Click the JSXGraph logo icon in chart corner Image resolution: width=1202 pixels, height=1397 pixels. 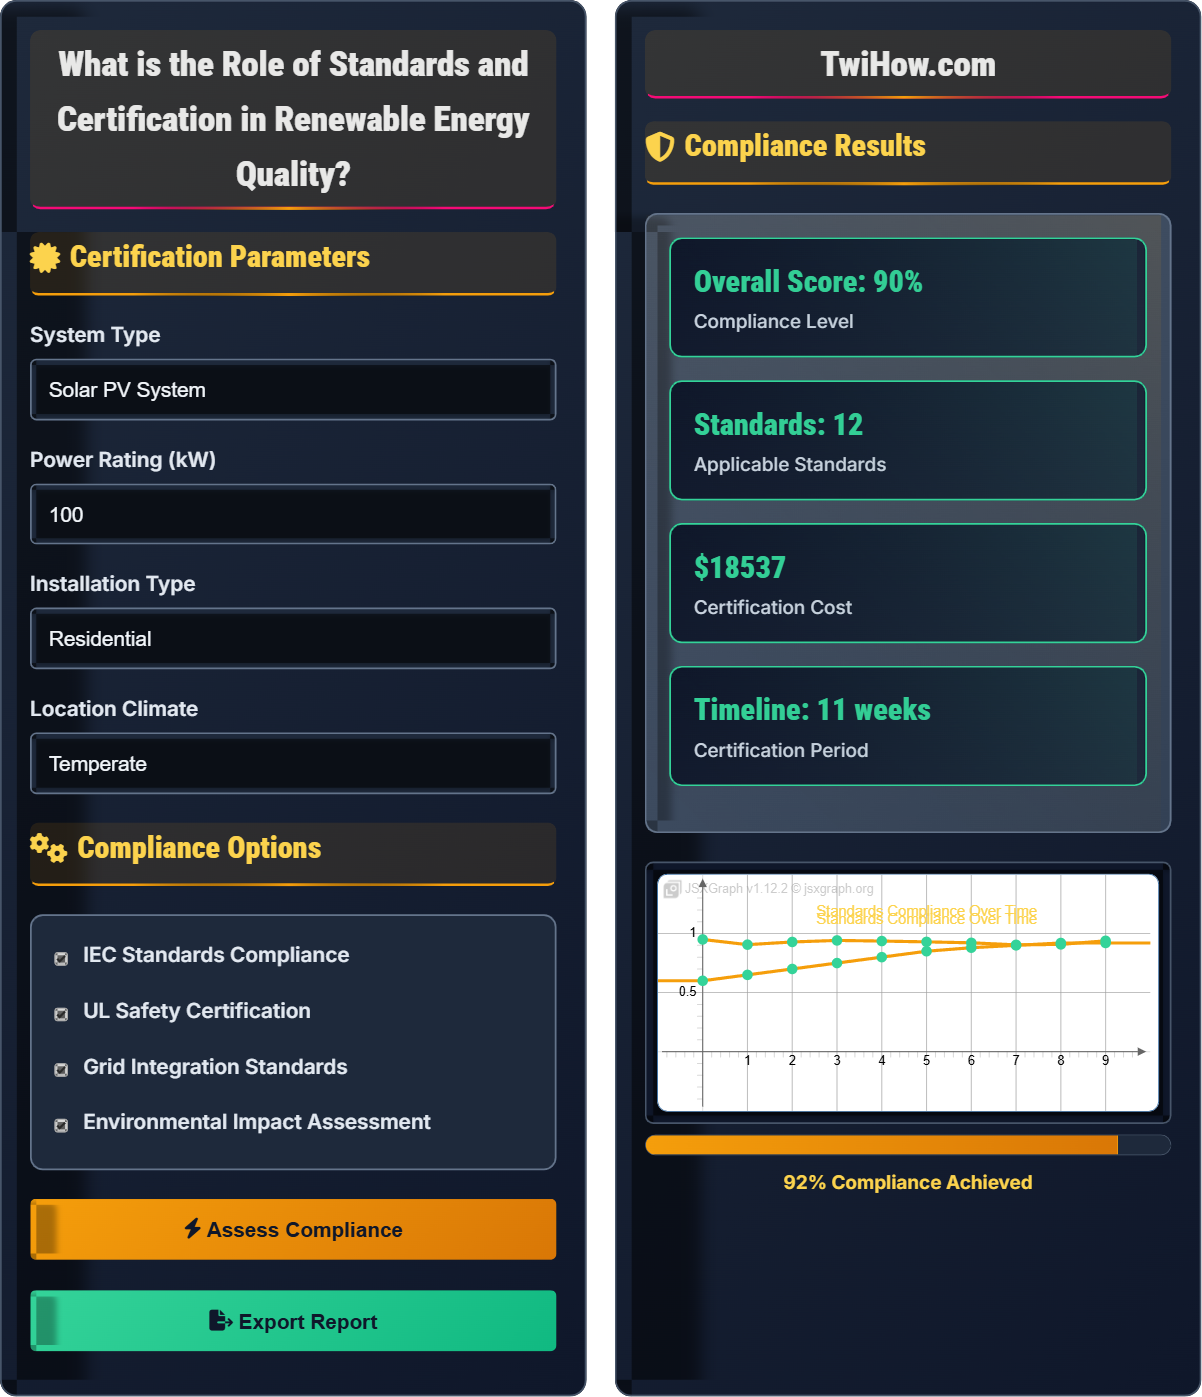pyautogui.click(x=672, y=889)
